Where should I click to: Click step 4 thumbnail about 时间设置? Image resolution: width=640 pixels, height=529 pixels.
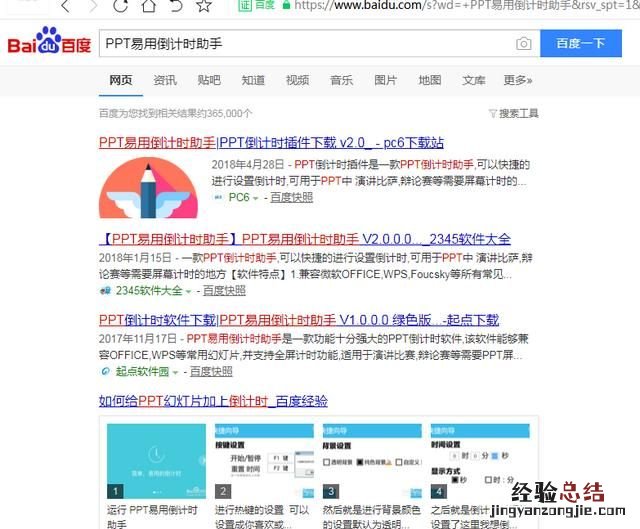coord(480,461)
